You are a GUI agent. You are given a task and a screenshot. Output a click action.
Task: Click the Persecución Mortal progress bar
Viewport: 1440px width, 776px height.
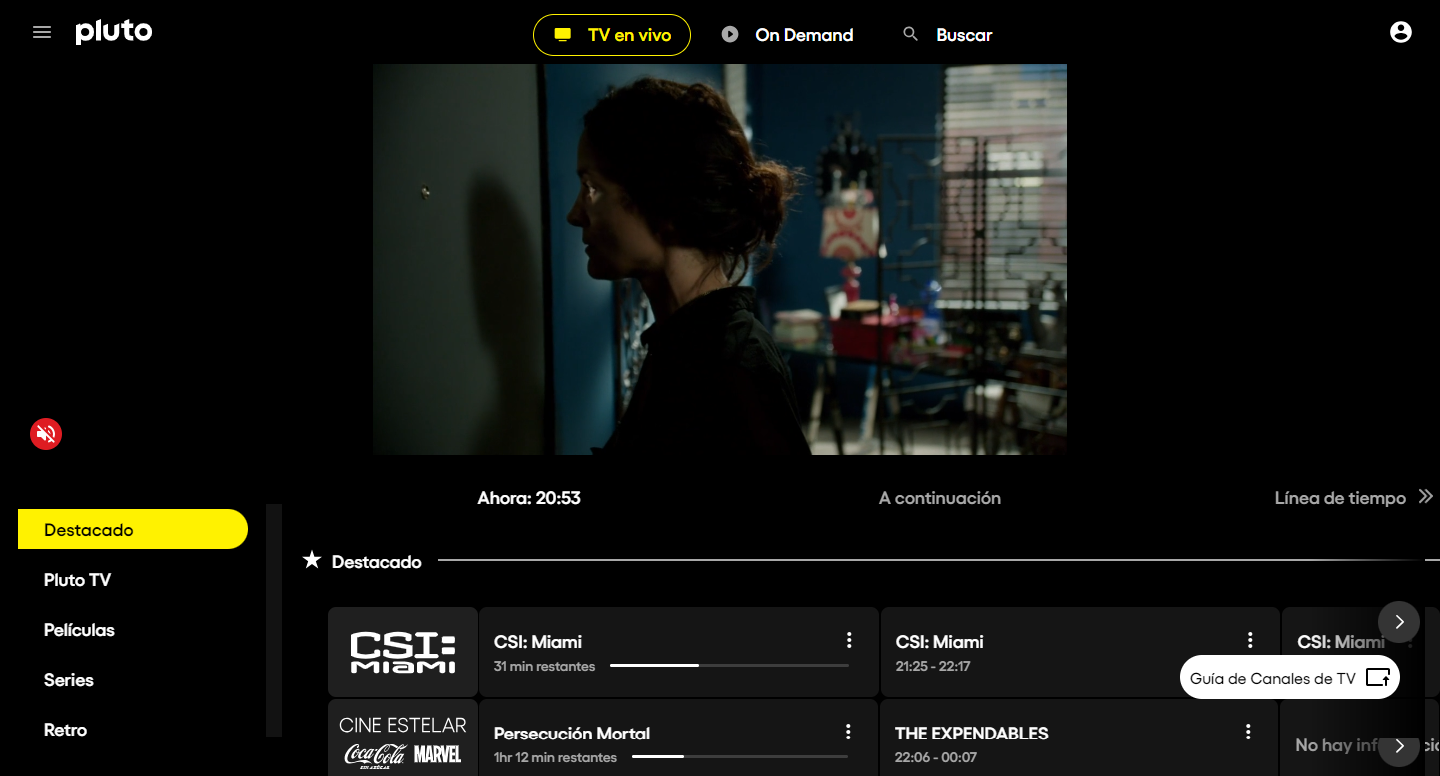[x=740, y=758]
